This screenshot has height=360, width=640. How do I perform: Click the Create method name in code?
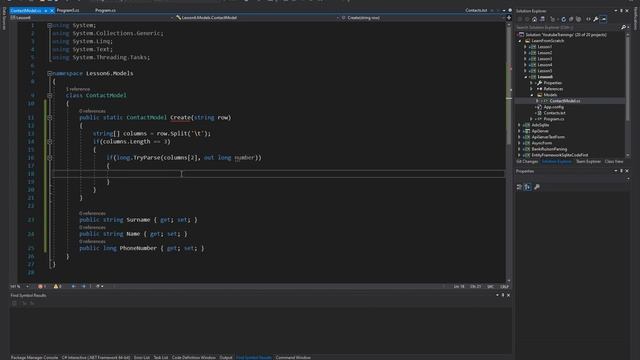180,118
